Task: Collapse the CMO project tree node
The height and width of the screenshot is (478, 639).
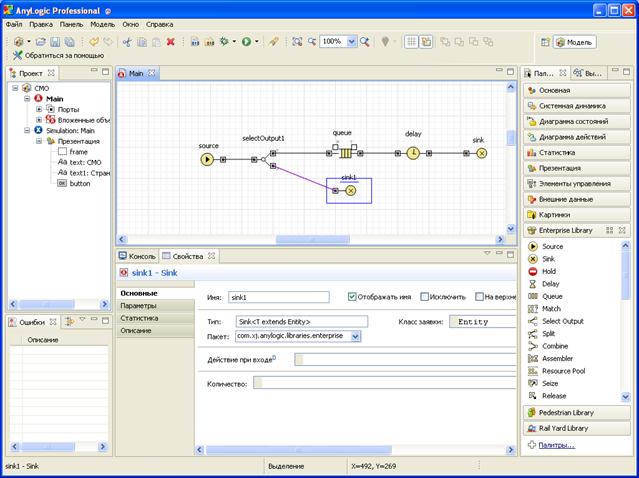Action: (x=15, y=88)
